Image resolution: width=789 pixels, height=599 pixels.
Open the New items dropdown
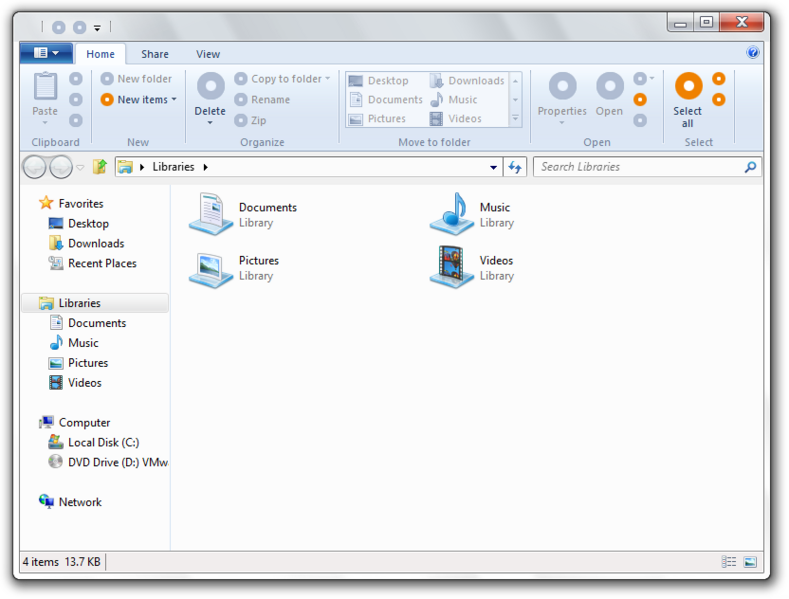click(x=174, y=99)
